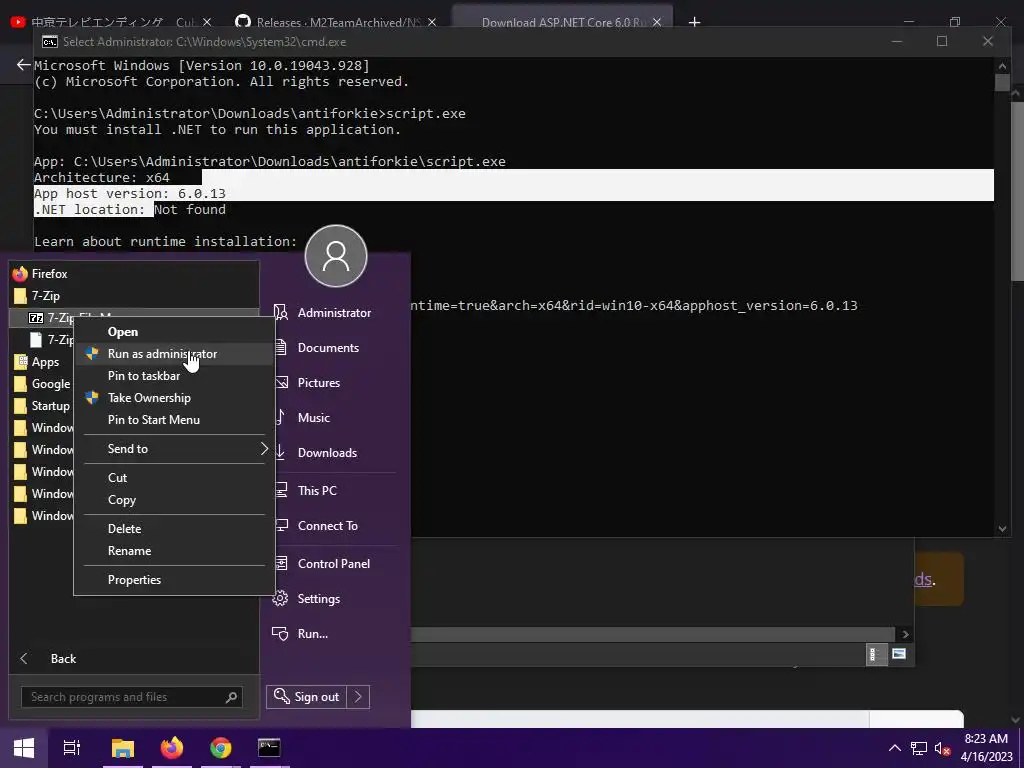The width and height of the screenshot is (1024, 768).
Task: Open a new browser tab
Action: click(694, 22)
